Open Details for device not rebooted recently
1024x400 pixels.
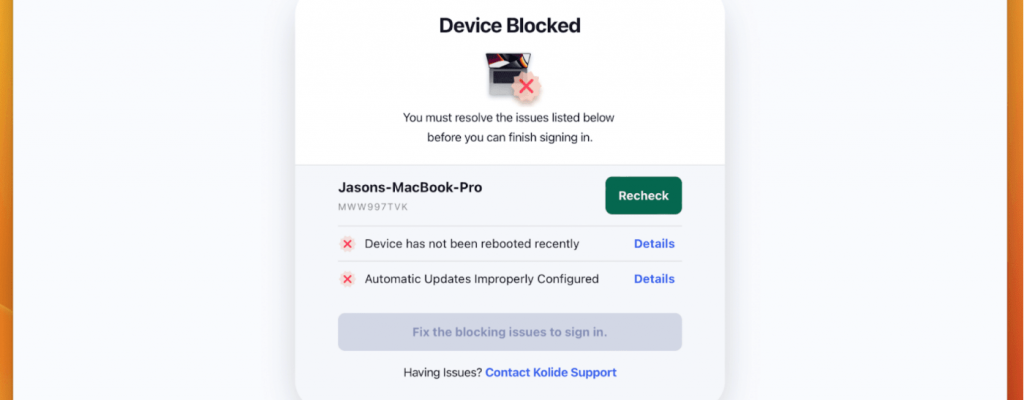654,244
